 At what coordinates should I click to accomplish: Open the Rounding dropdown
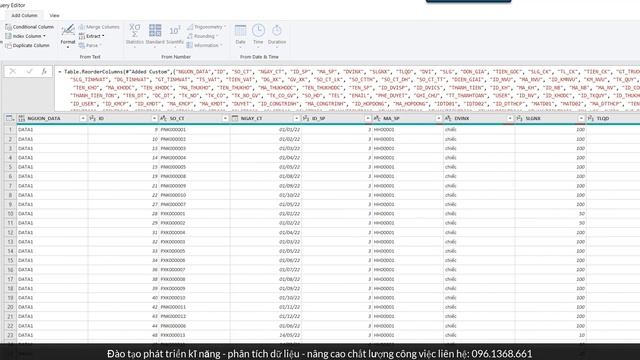[202, 36]
